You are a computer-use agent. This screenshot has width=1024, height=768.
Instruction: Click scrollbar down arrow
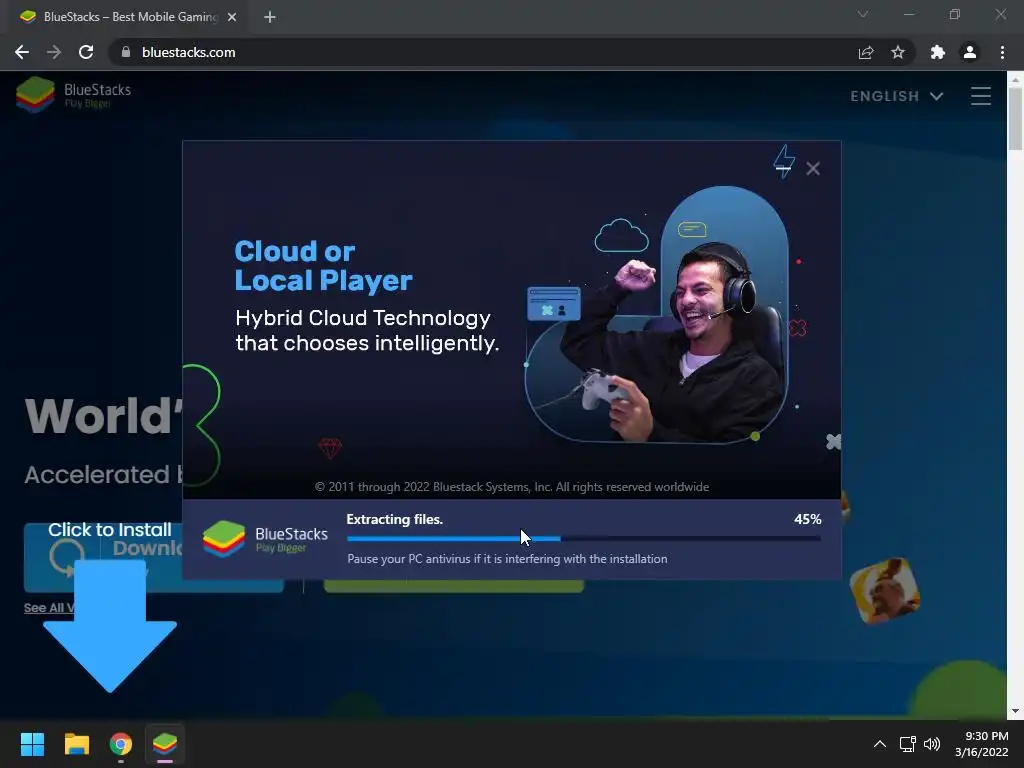coord(1015,711)
